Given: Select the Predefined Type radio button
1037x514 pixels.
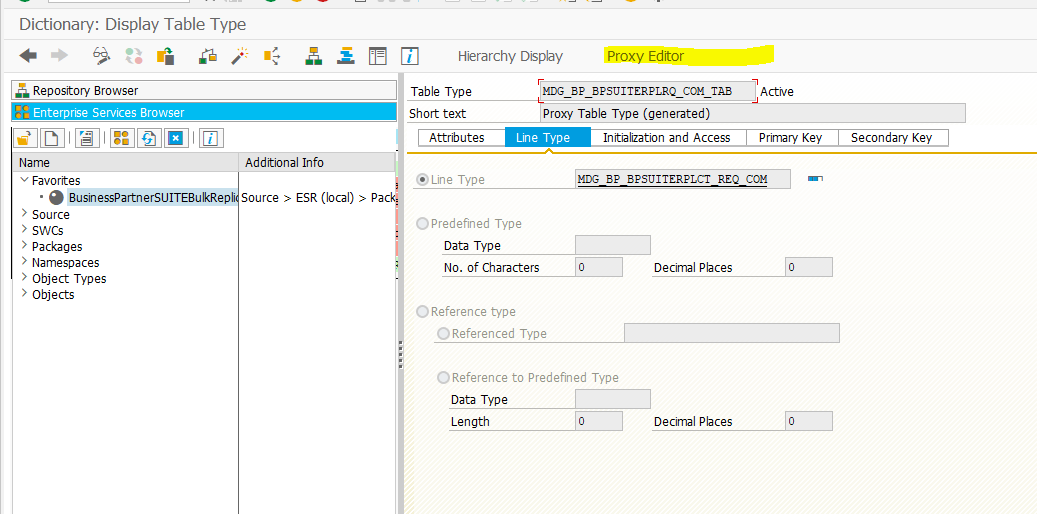Looking at the screenshot, I should tap(422, 224).
